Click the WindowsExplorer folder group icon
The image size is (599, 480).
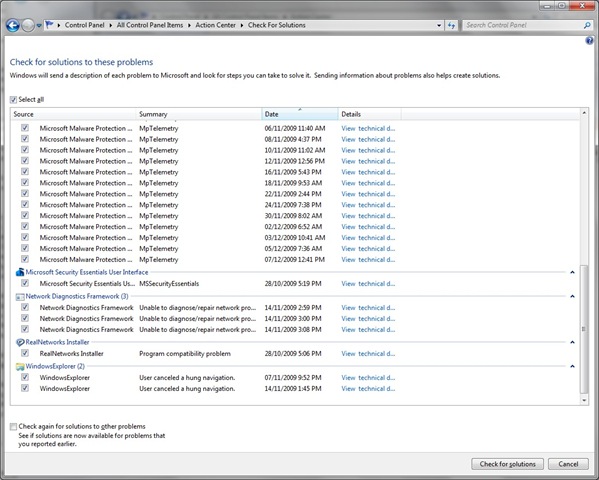click(x=20, y=366)
